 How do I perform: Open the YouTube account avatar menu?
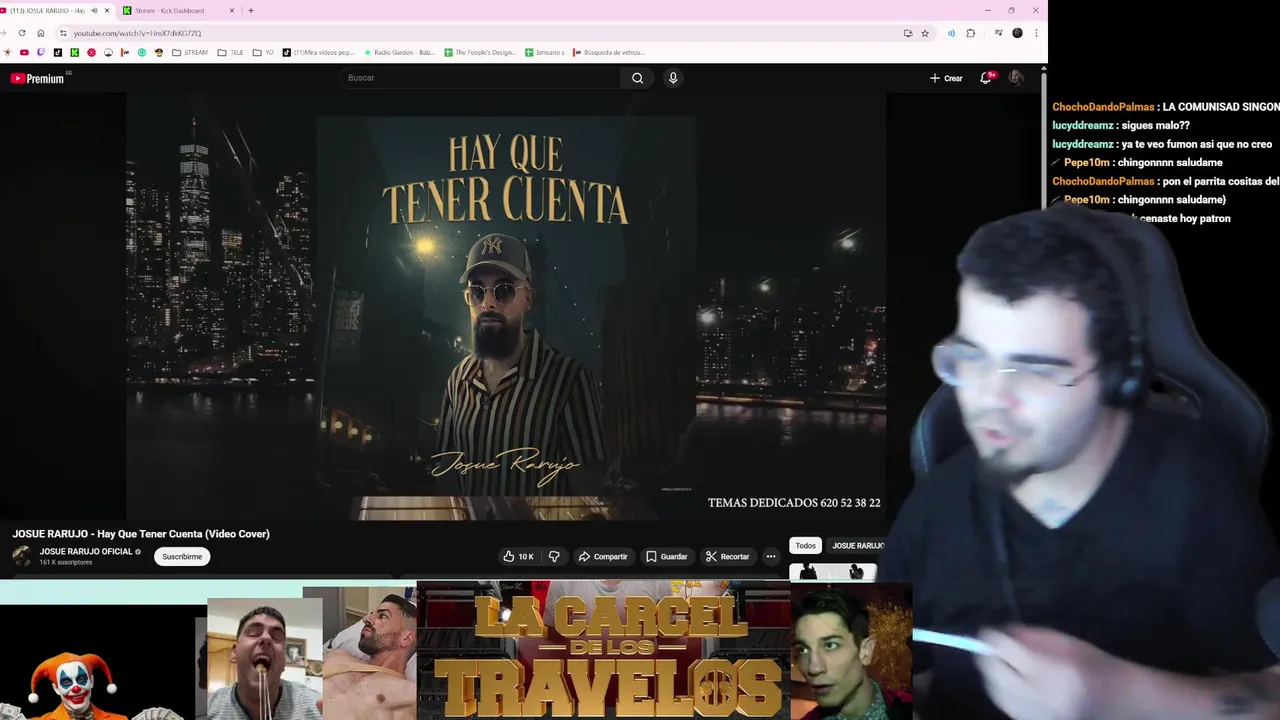[x=1016, y=78]
